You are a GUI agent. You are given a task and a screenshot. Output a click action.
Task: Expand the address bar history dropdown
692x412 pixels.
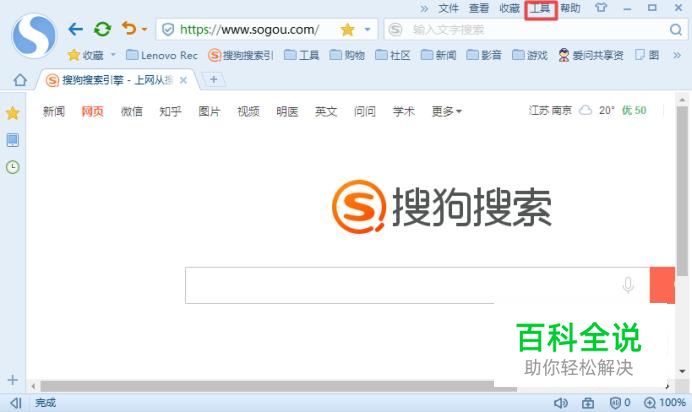(x=367, y=30)
